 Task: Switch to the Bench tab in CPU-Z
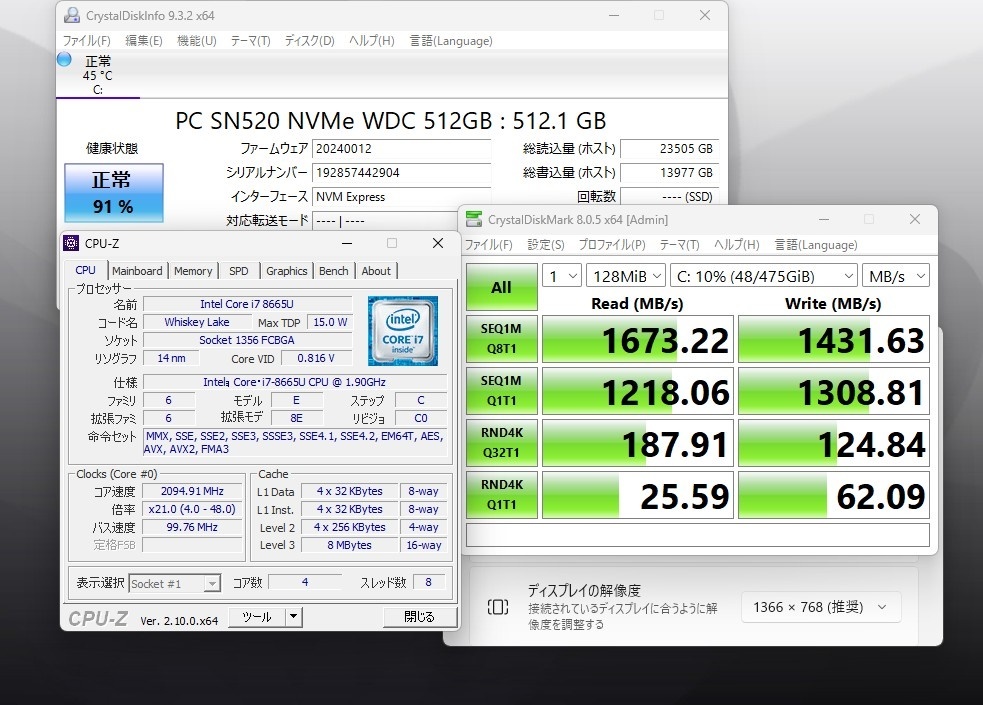334,271
